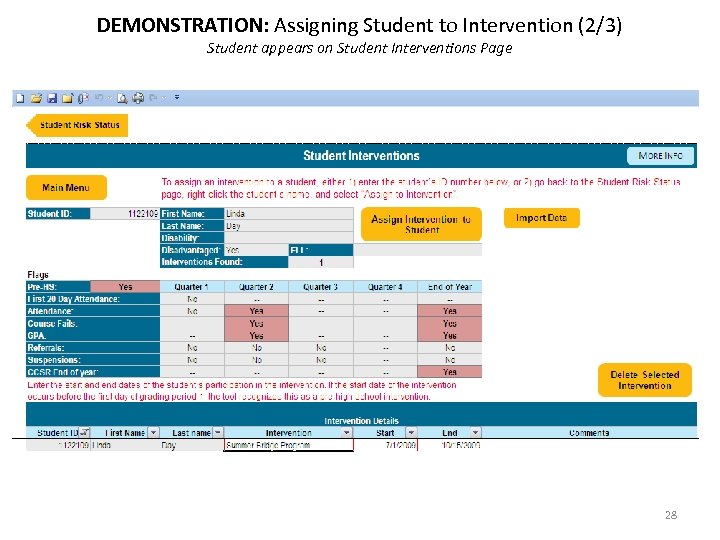Click the Disadvantaged Yes value cell
The height and width of the screenshot is (540, 720).
coord(256,250)
